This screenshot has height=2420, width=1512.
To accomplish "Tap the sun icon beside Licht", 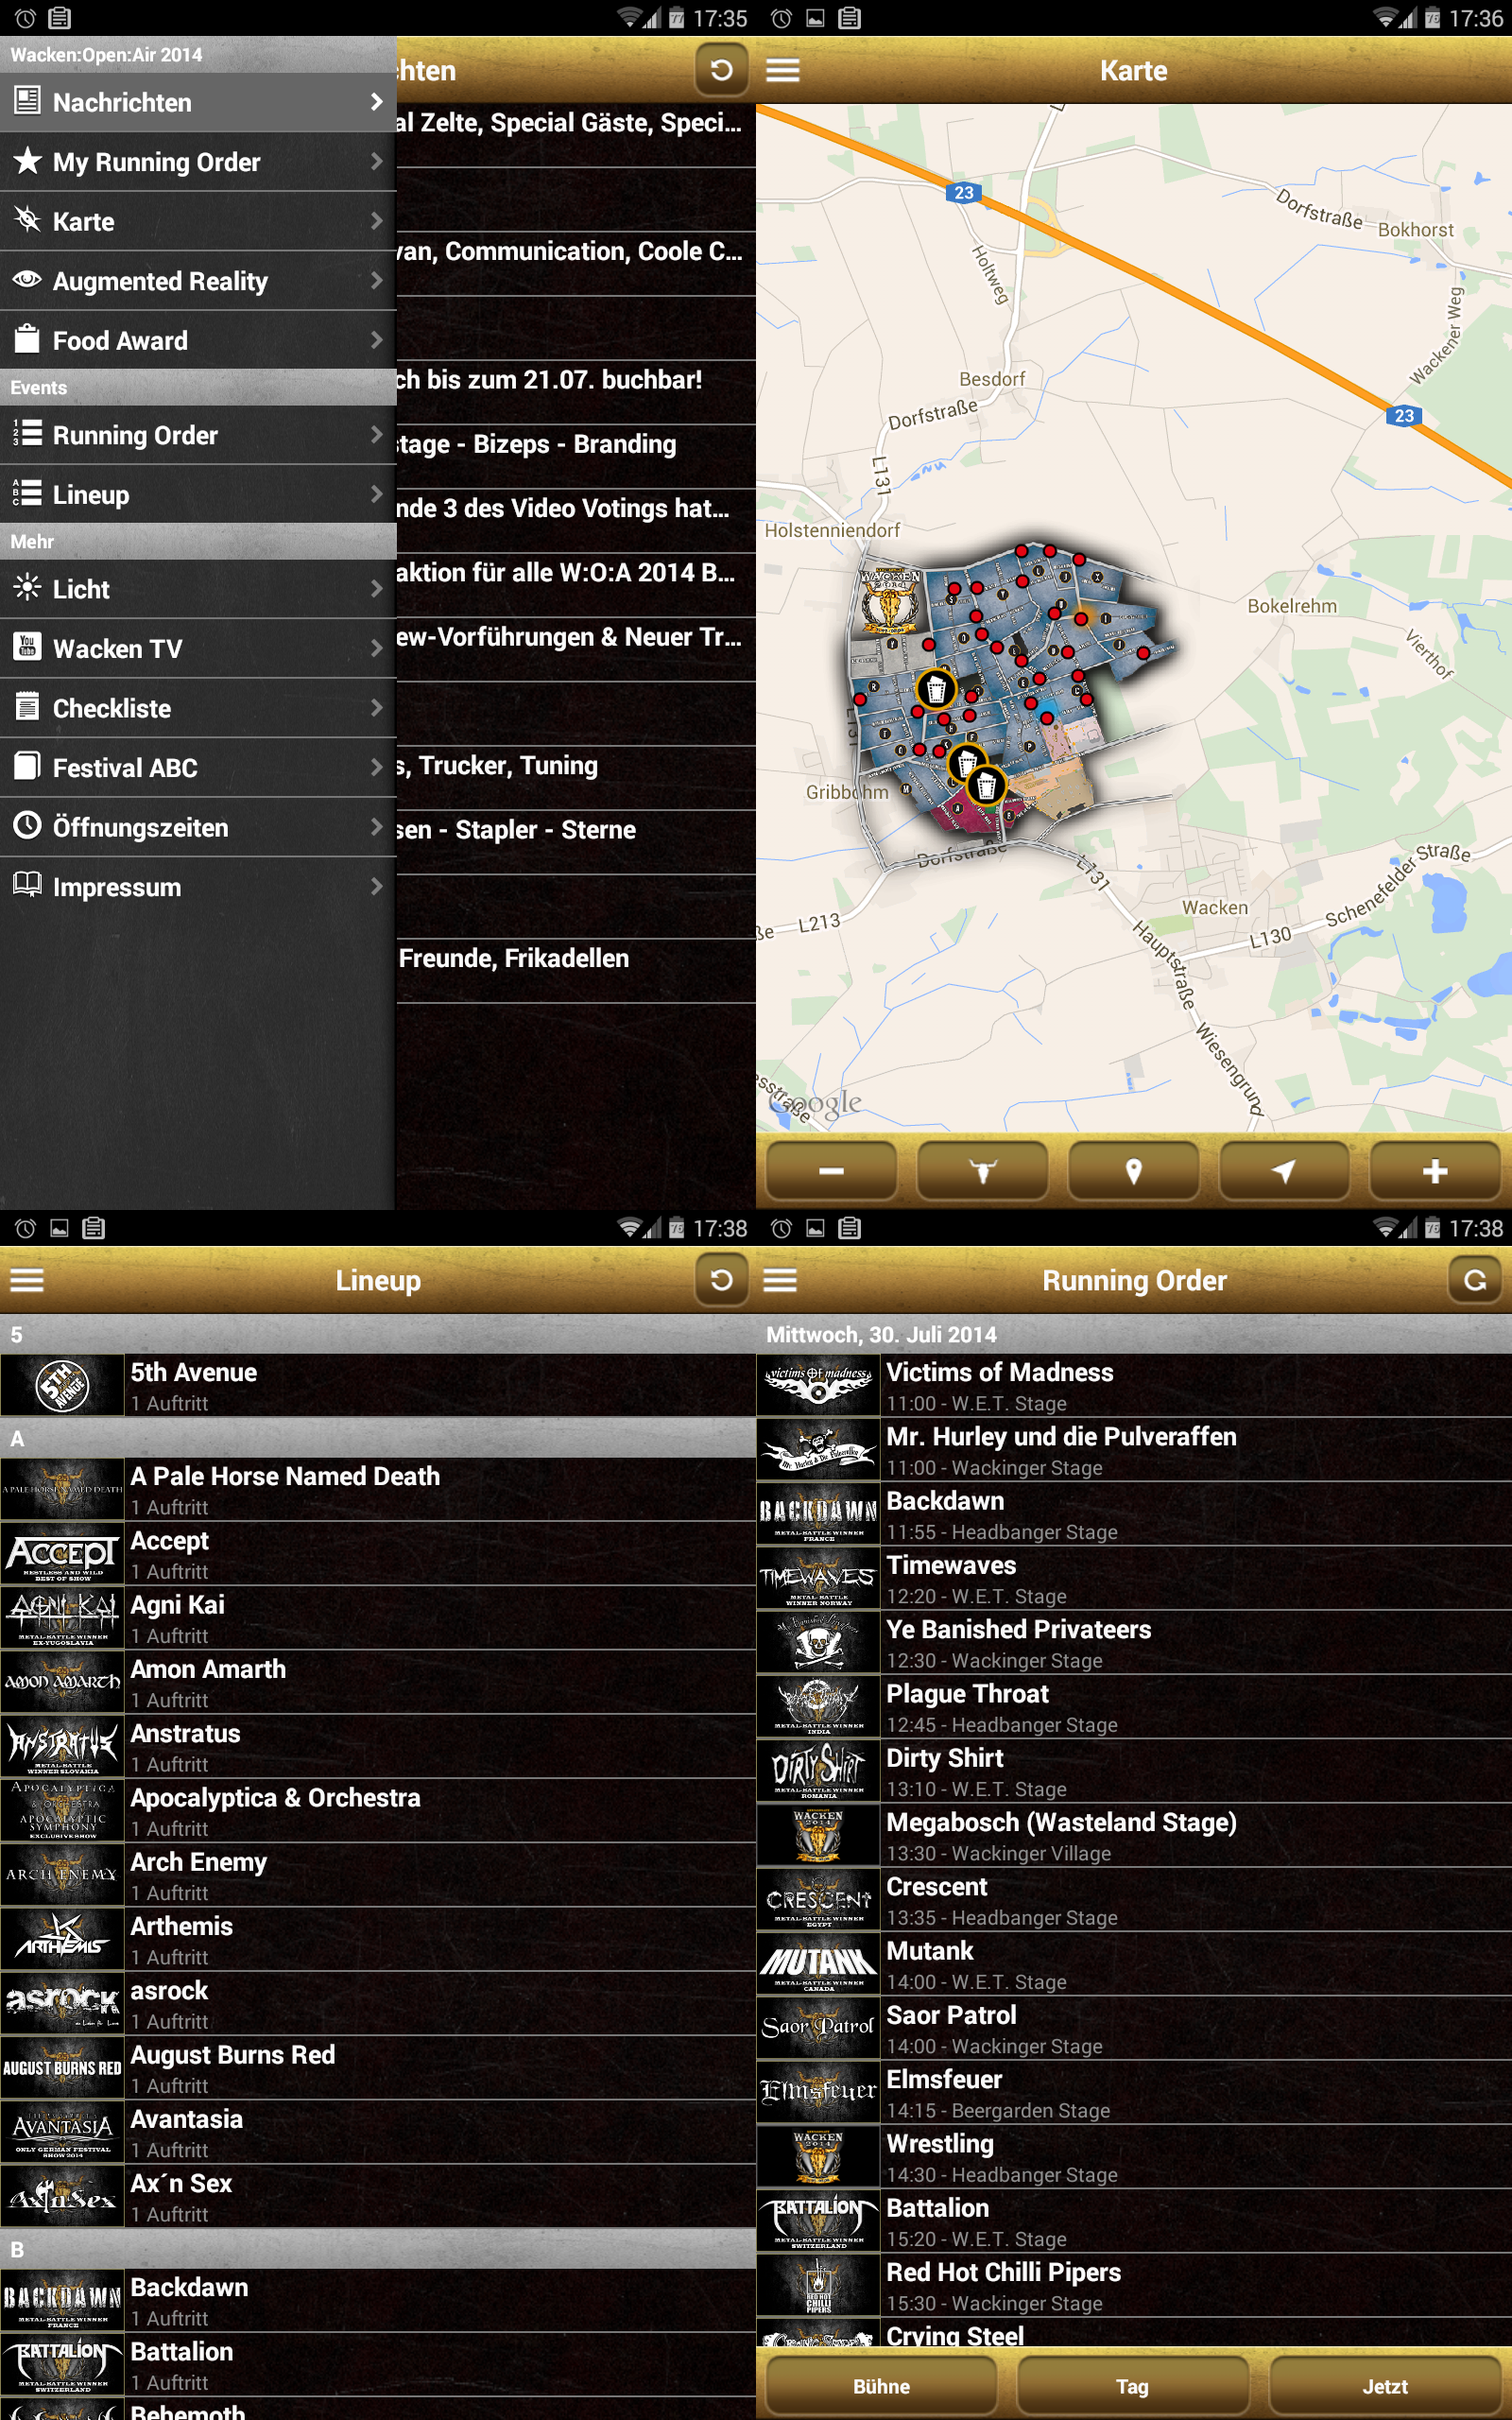I will [x=27, y=587].
